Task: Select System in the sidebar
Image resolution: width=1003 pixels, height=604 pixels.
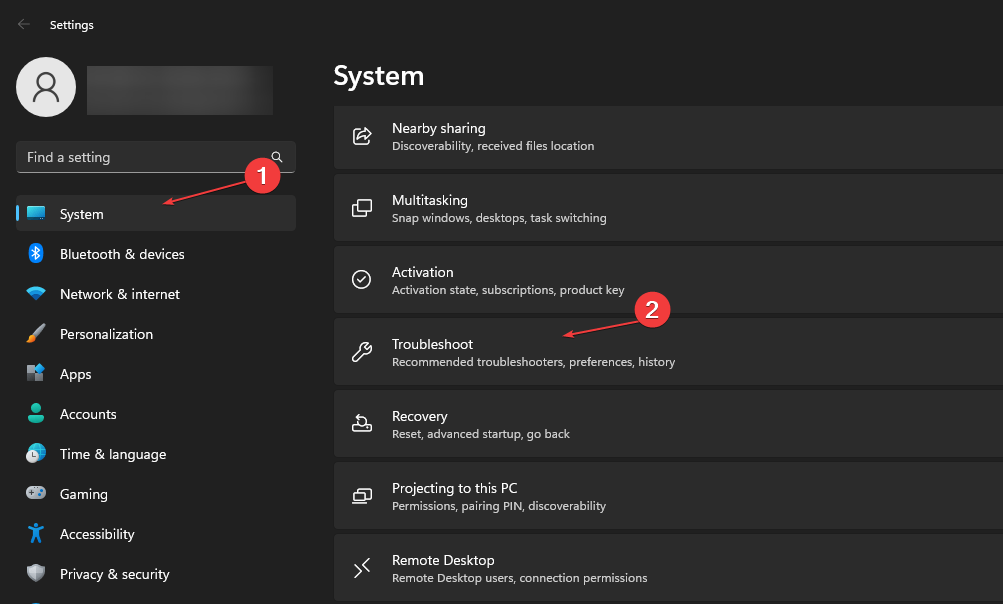Action: click(82, 214)
